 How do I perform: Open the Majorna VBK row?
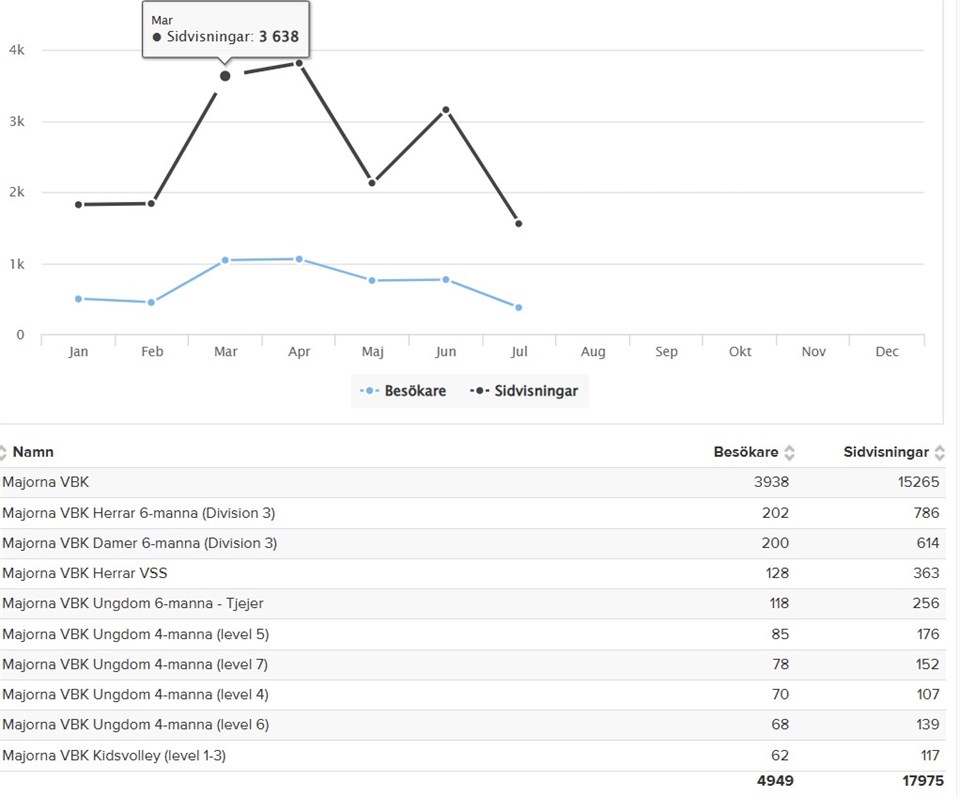(x=46, y=483)
